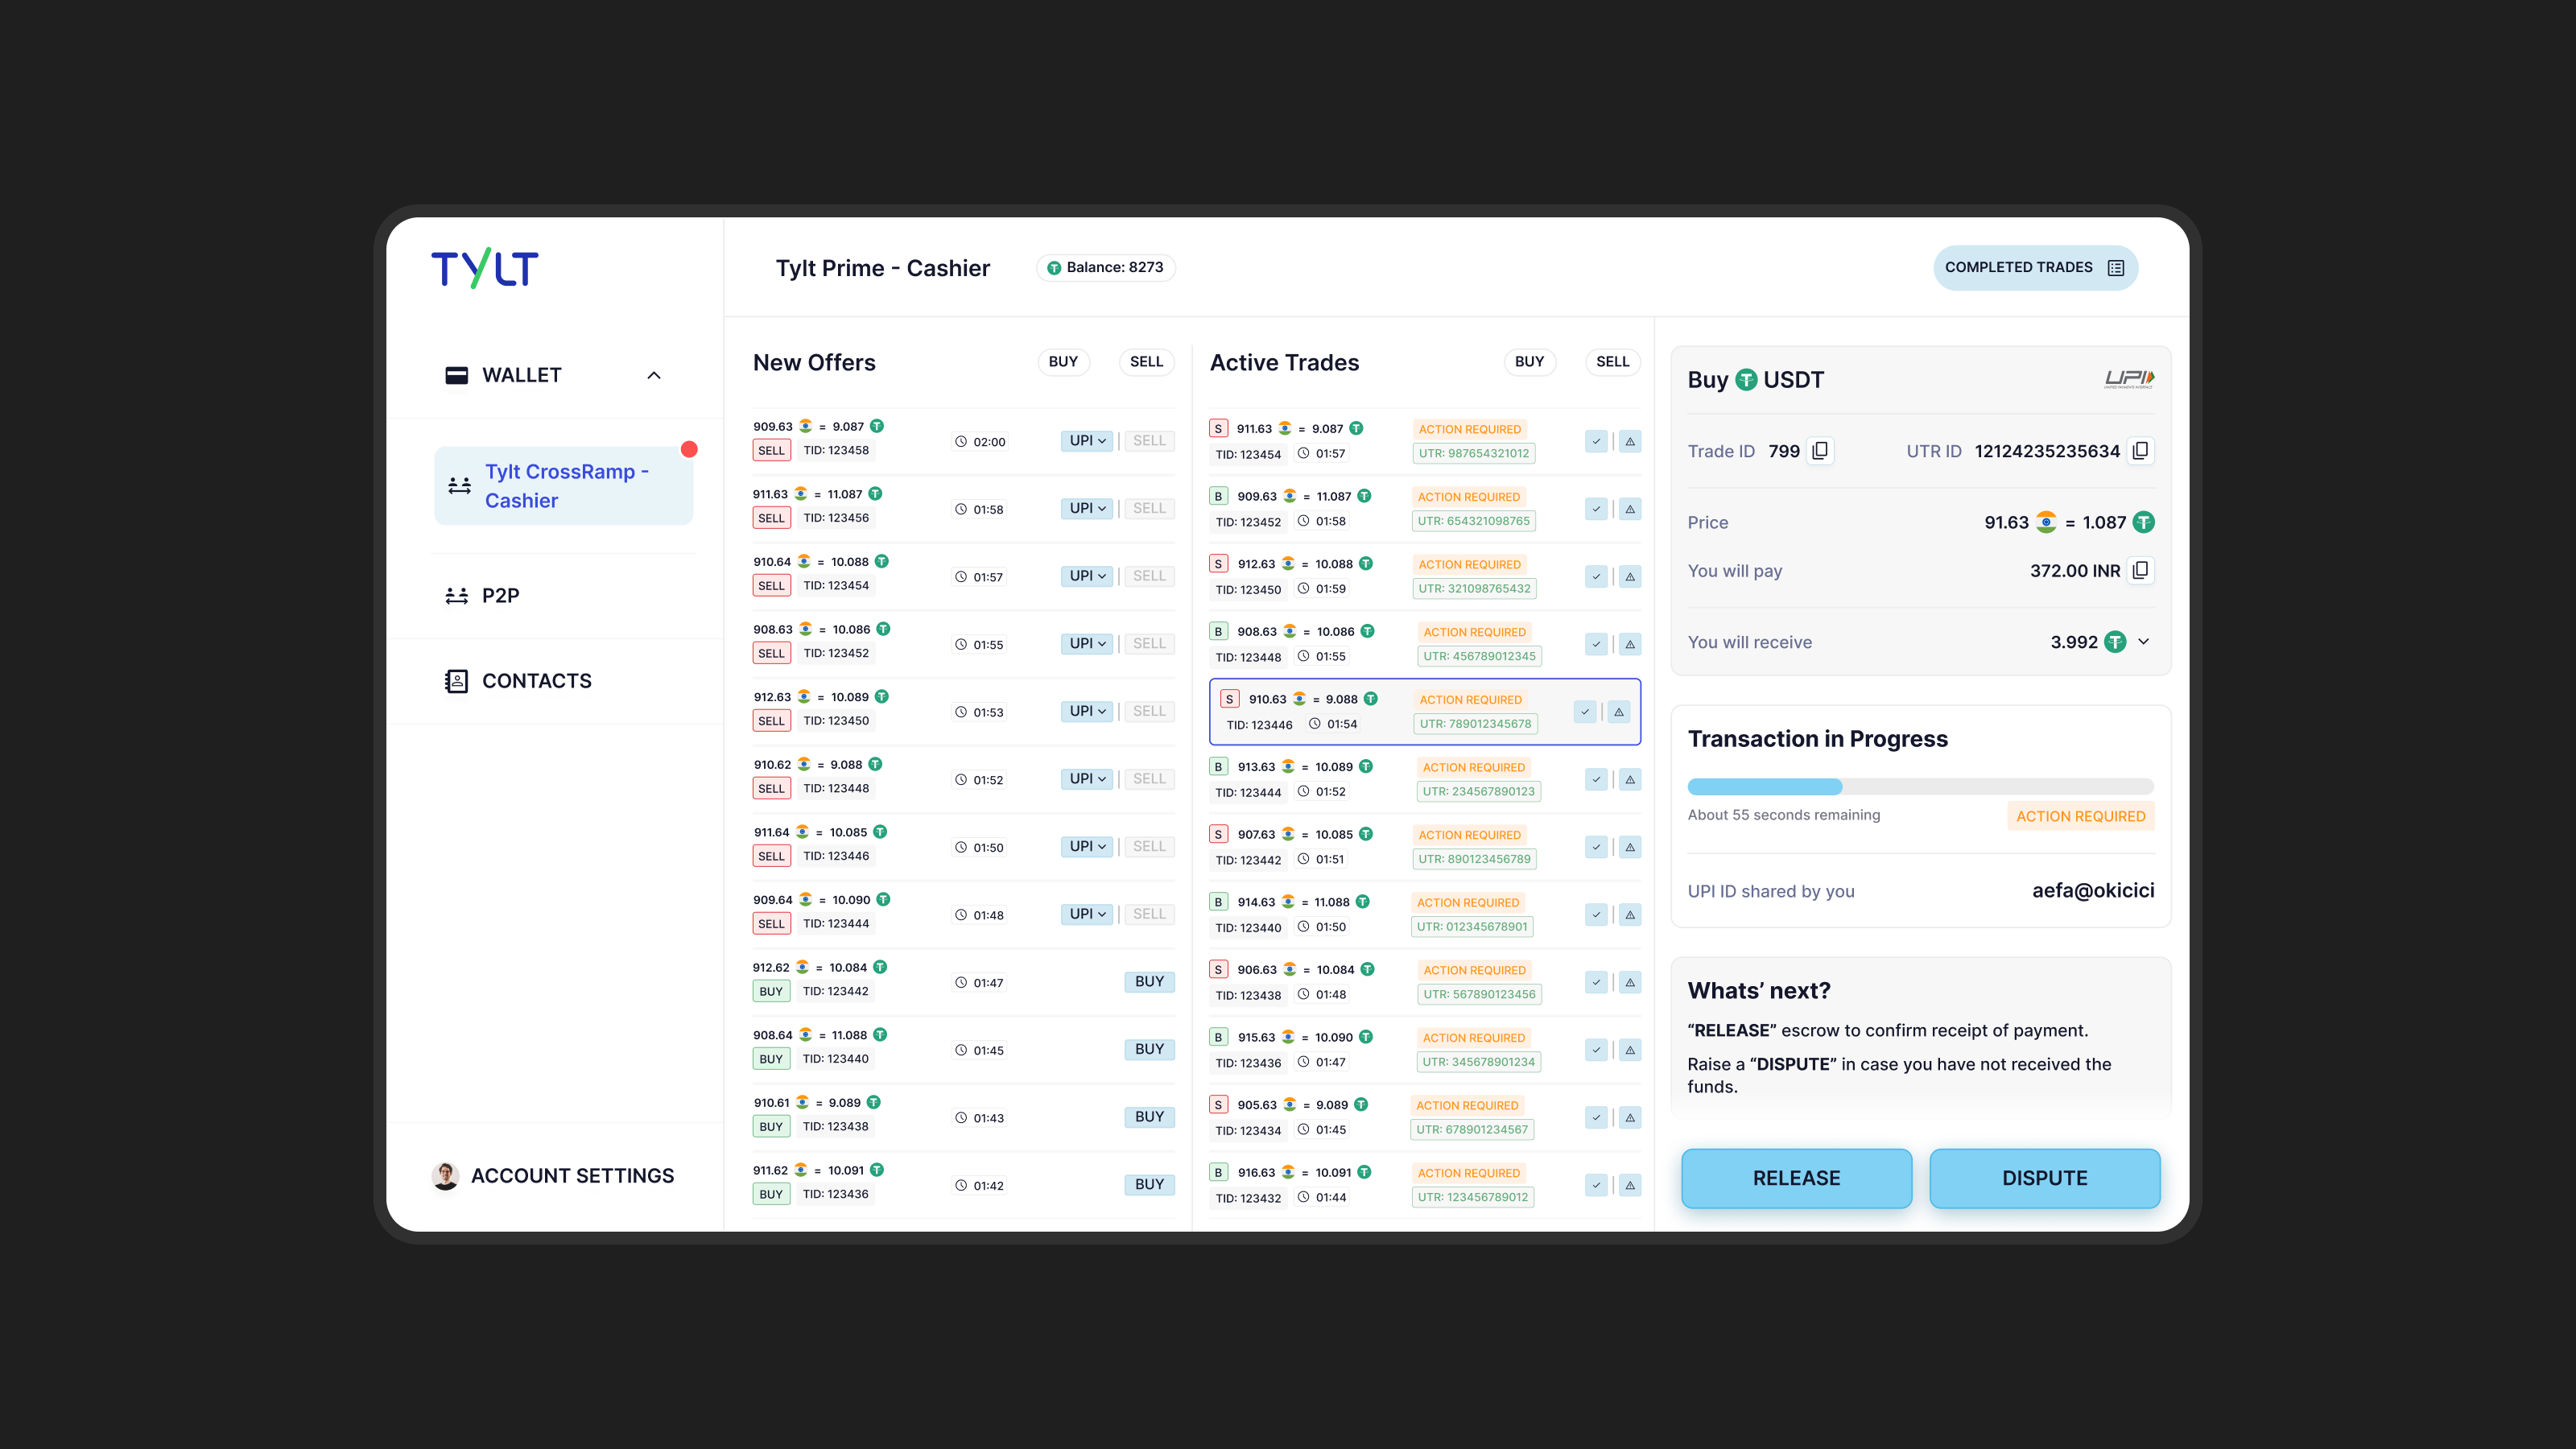The width and height of the screenshot is (2576, 1449).
Task: Confirm trade TID 123432 with check icon
Action: tap(1596, 1185)
